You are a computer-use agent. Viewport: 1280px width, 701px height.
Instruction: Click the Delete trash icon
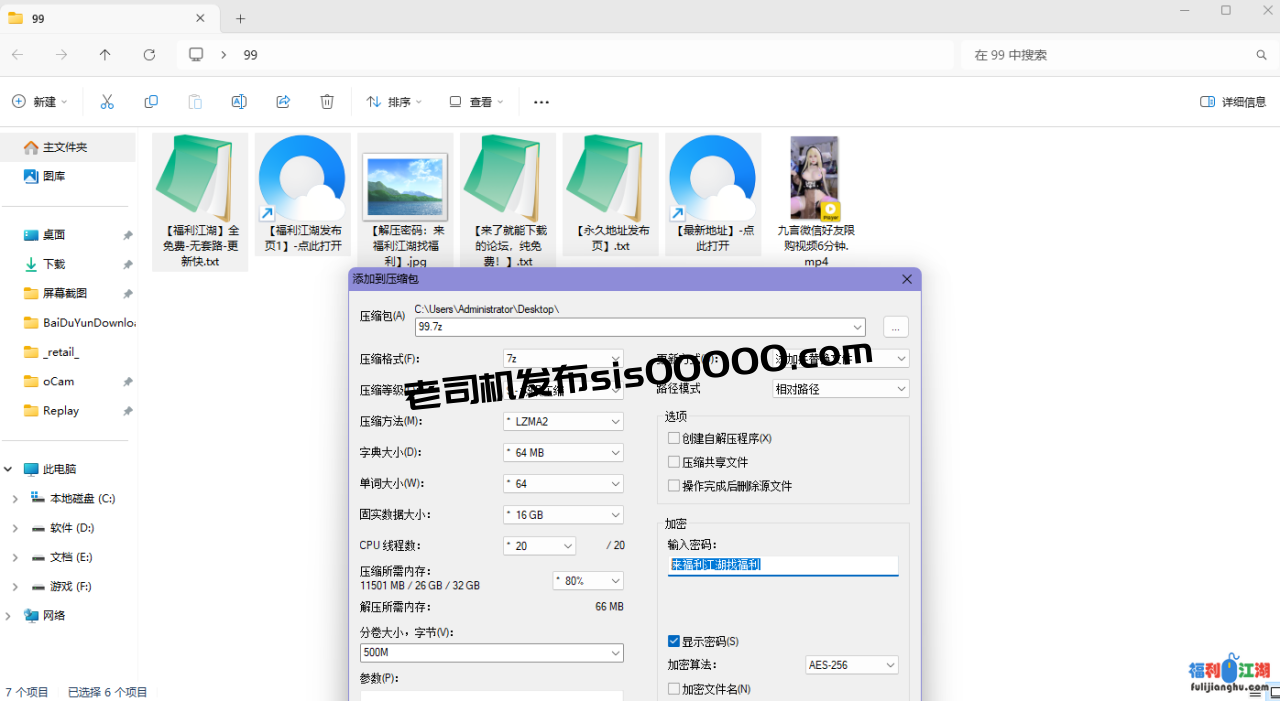327,102
